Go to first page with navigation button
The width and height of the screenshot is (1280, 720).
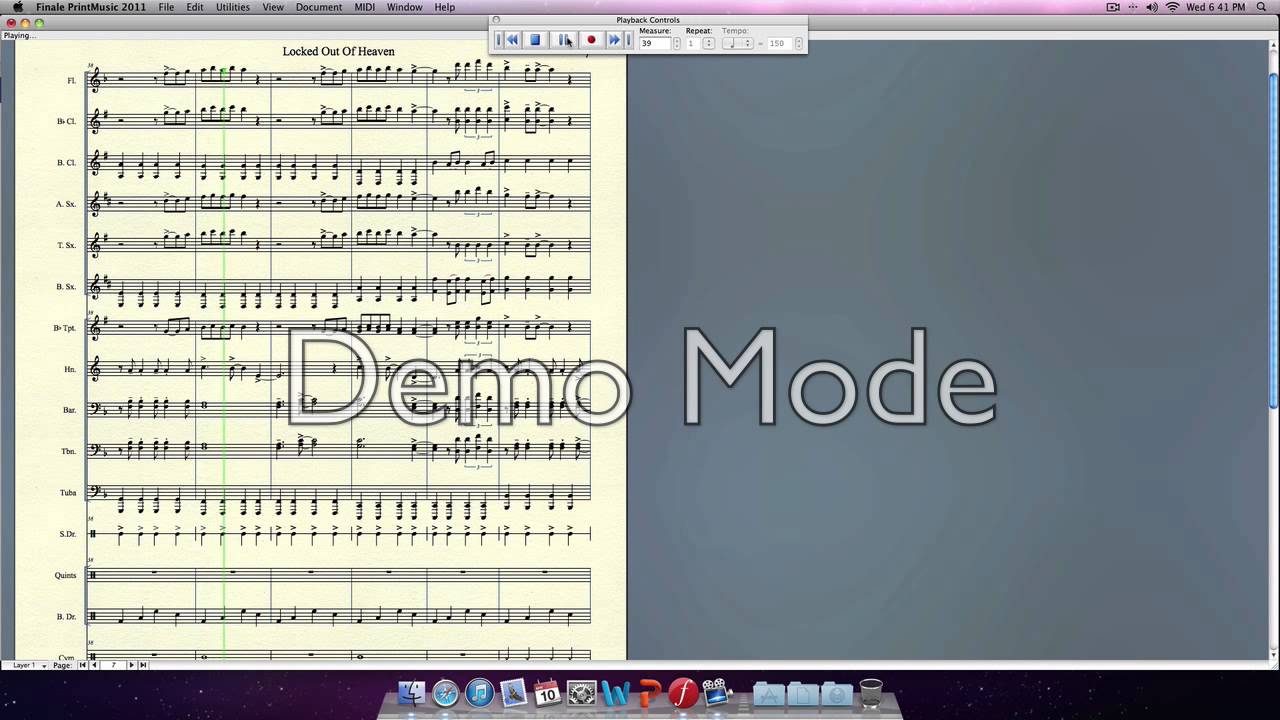[x=83, y=665]
